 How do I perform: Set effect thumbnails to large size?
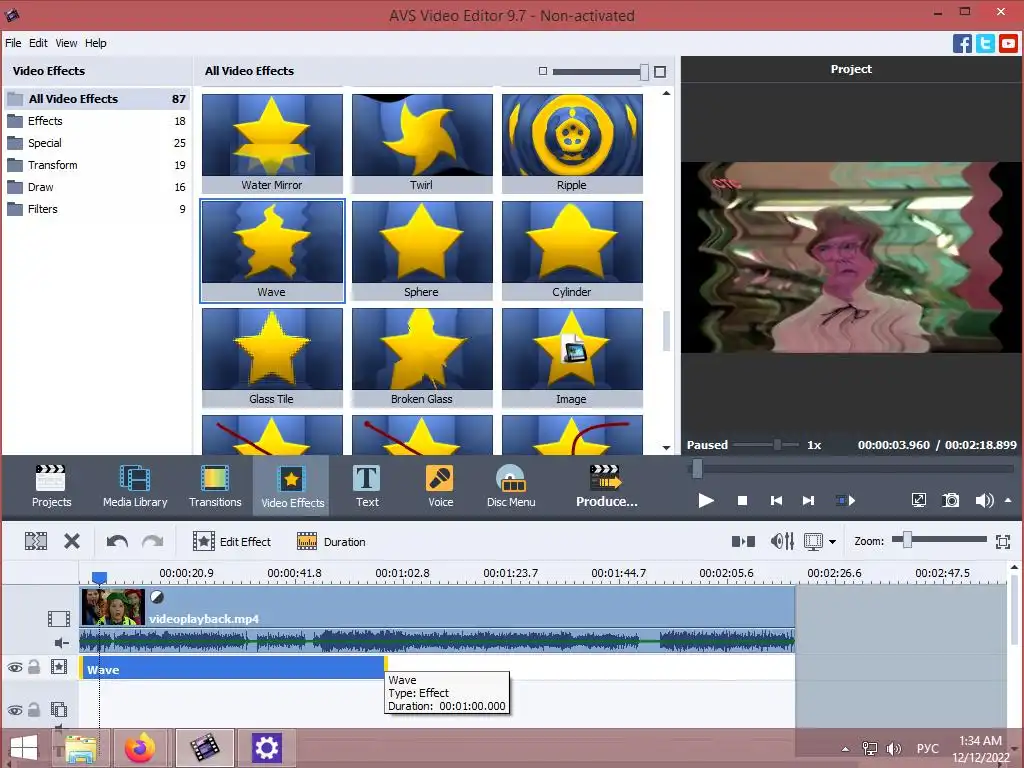(x=660, y=72)
